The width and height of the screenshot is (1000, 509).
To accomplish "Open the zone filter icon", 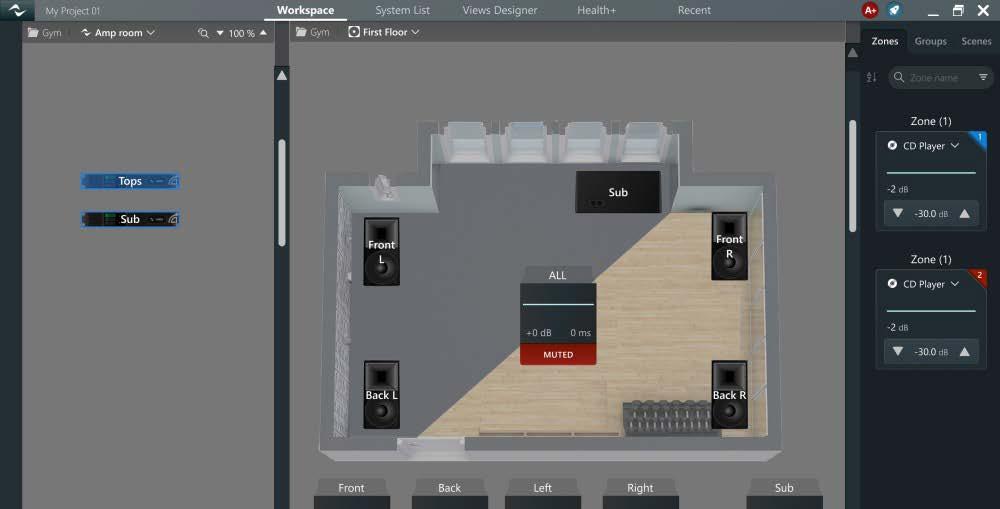I will [983, 77].
